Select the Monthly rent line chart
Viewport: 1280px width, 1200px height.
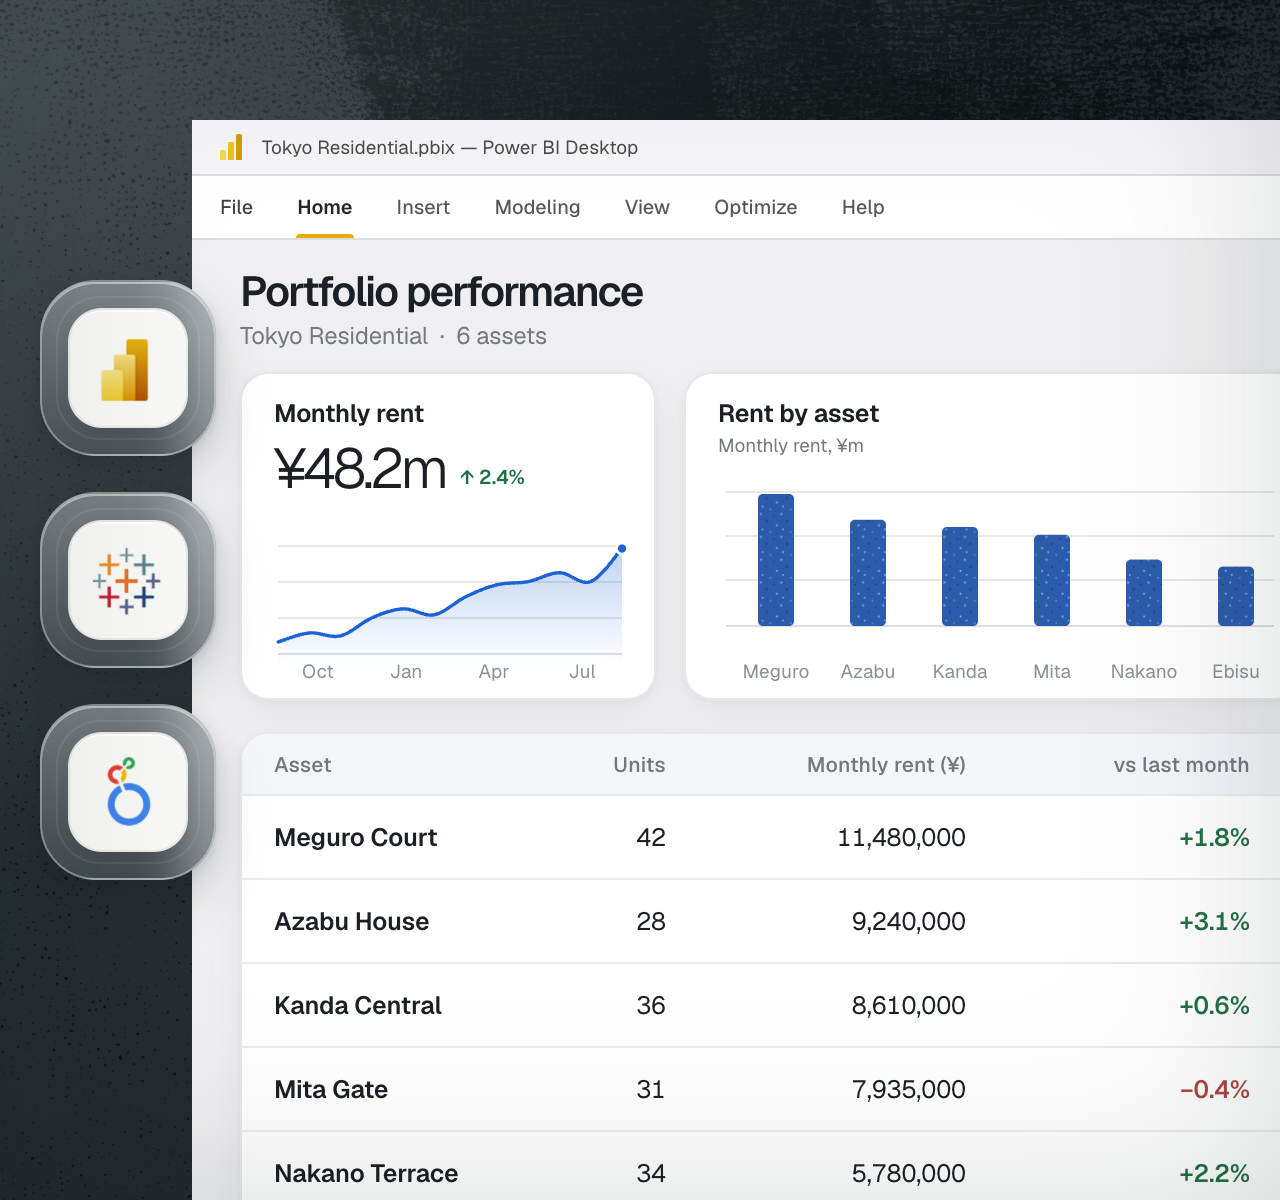[450, 600]
